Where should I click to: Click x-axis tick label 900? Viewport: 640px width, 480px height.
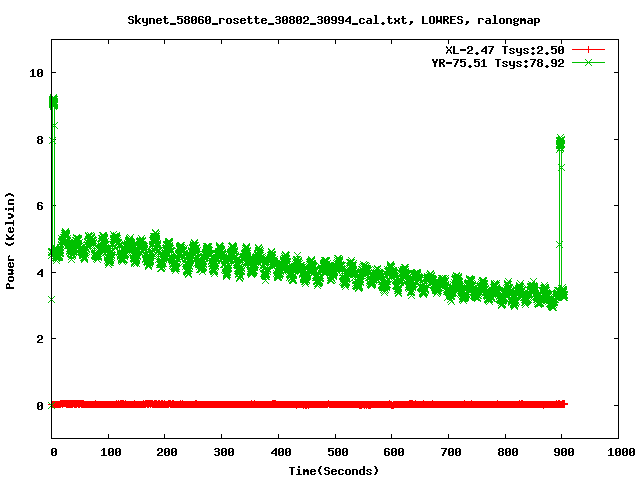tap(564, 452)
